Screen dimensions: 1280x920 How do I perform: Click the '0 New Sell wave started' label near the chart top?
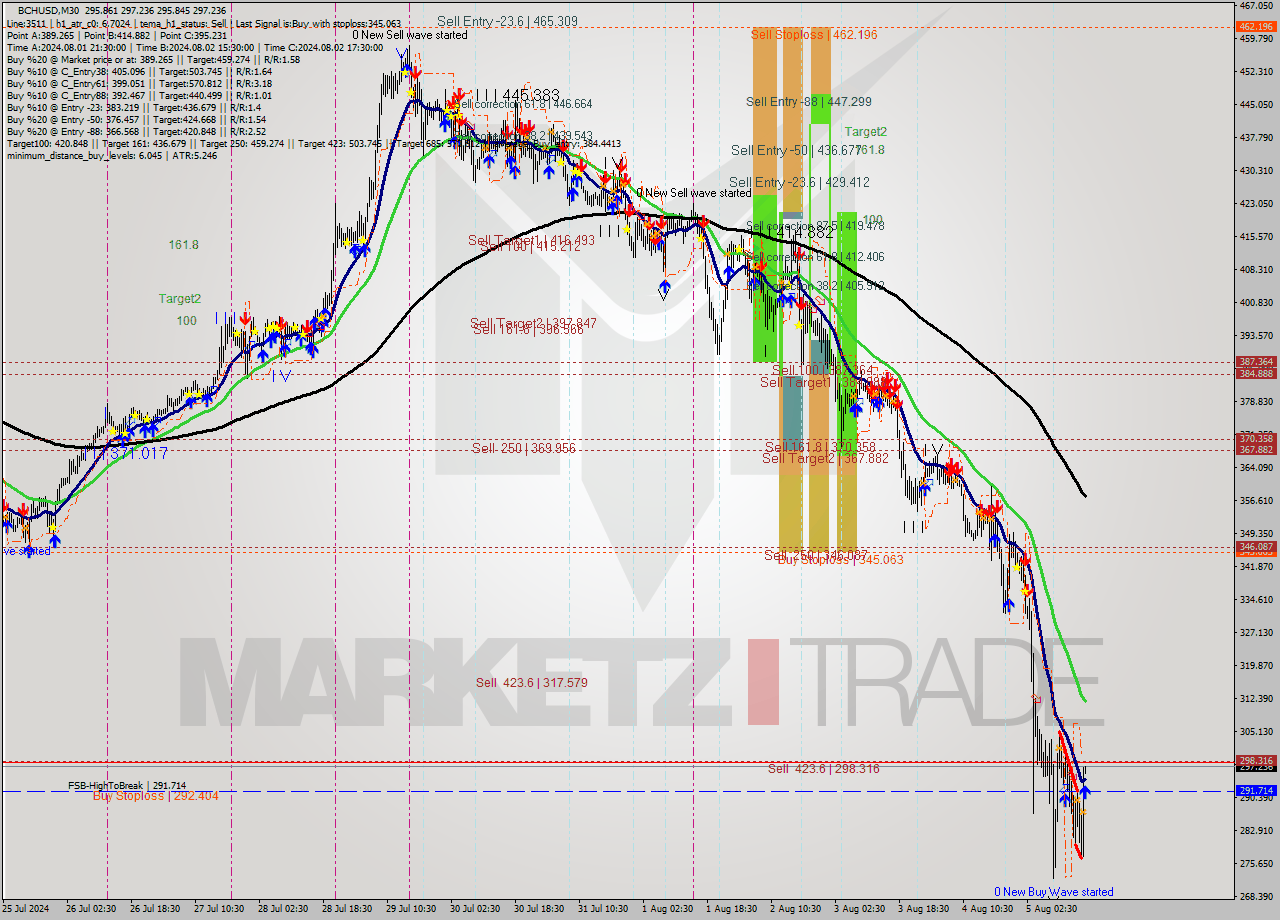pyautogui.click(x=409, y=35)
